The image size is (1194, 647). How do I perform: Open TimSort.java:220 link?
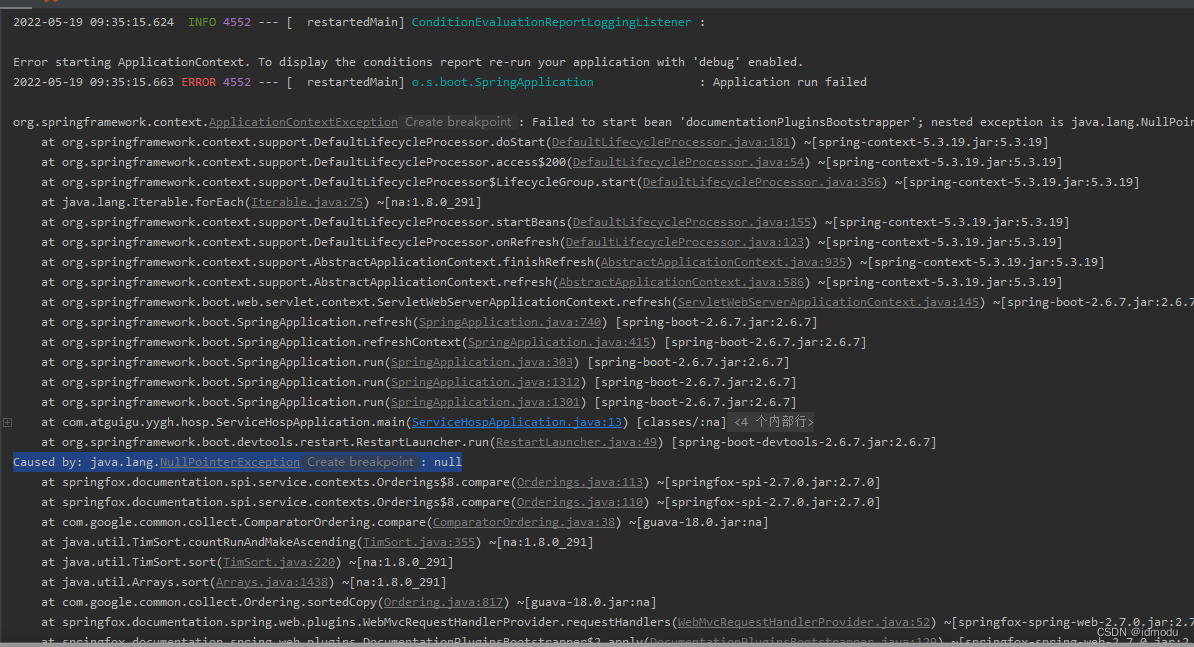tap(278, 562)
